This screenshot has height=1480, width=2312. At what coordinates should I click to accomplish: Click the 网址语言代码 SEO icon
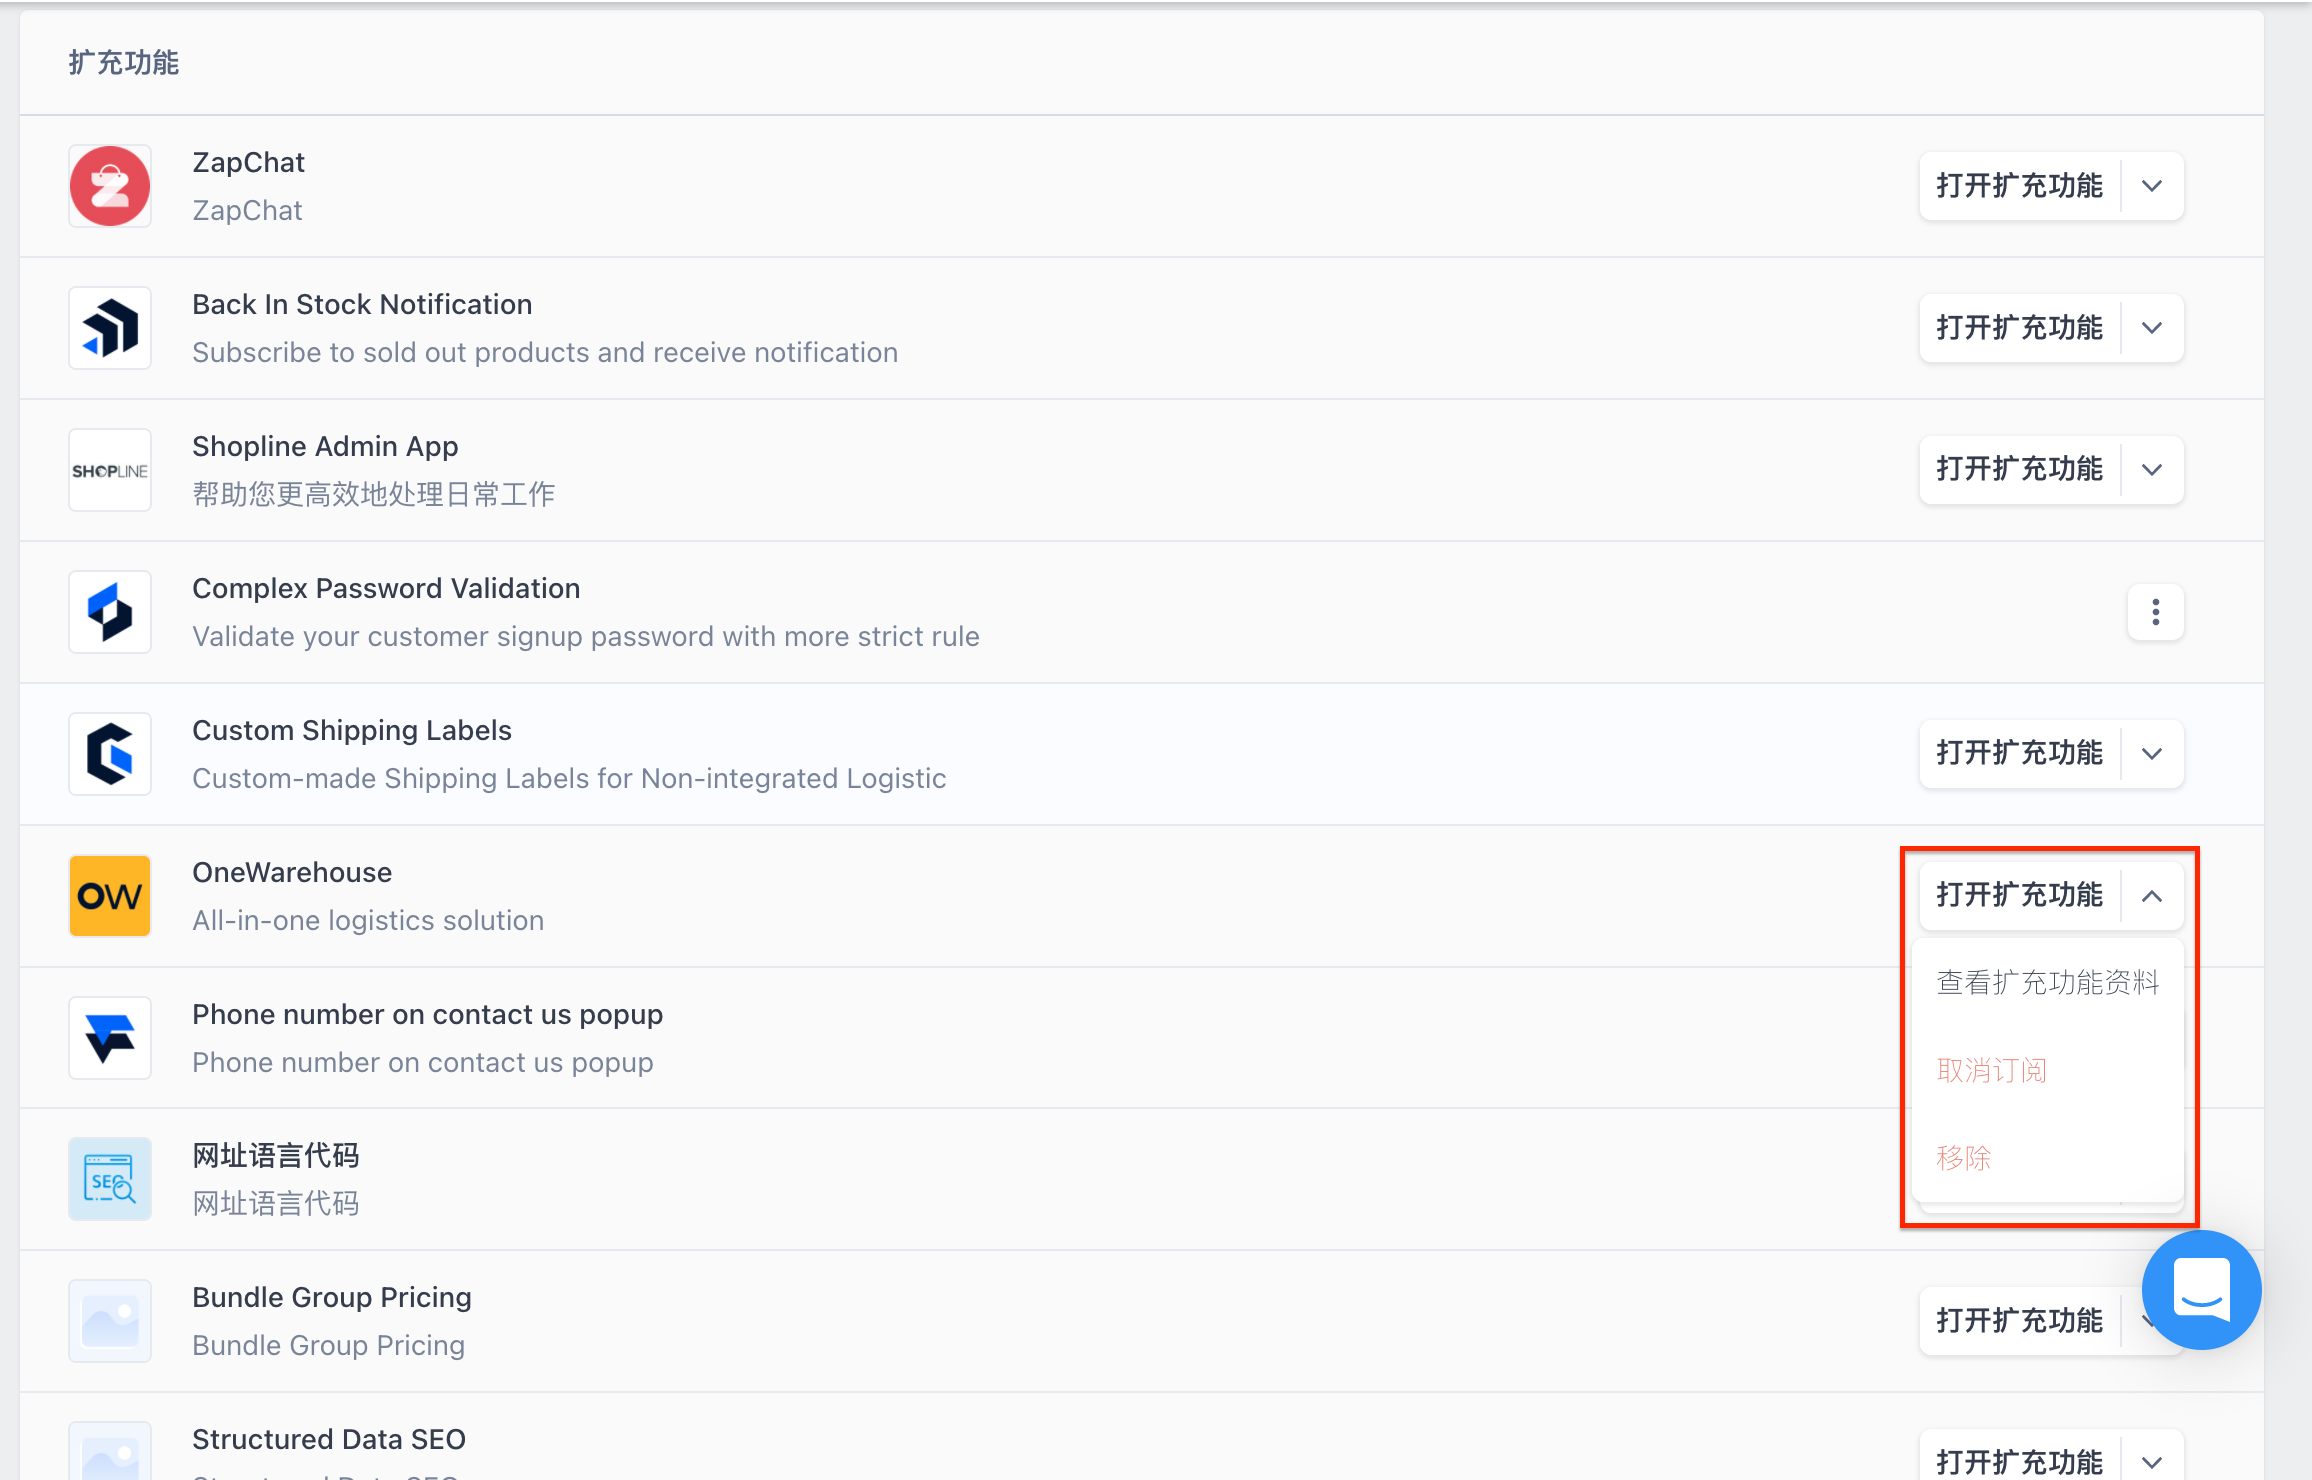pyautogui.click(x=110, y=1179)
